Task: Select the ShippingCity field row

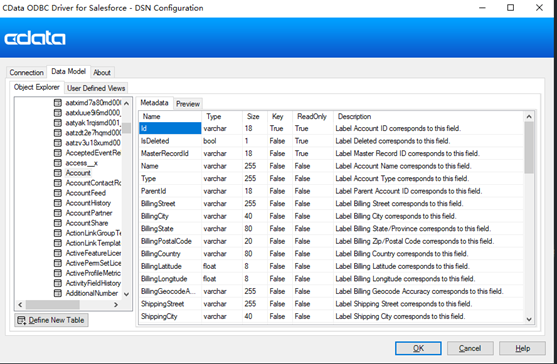Action: pyautogui.click(x=331, y=316)
